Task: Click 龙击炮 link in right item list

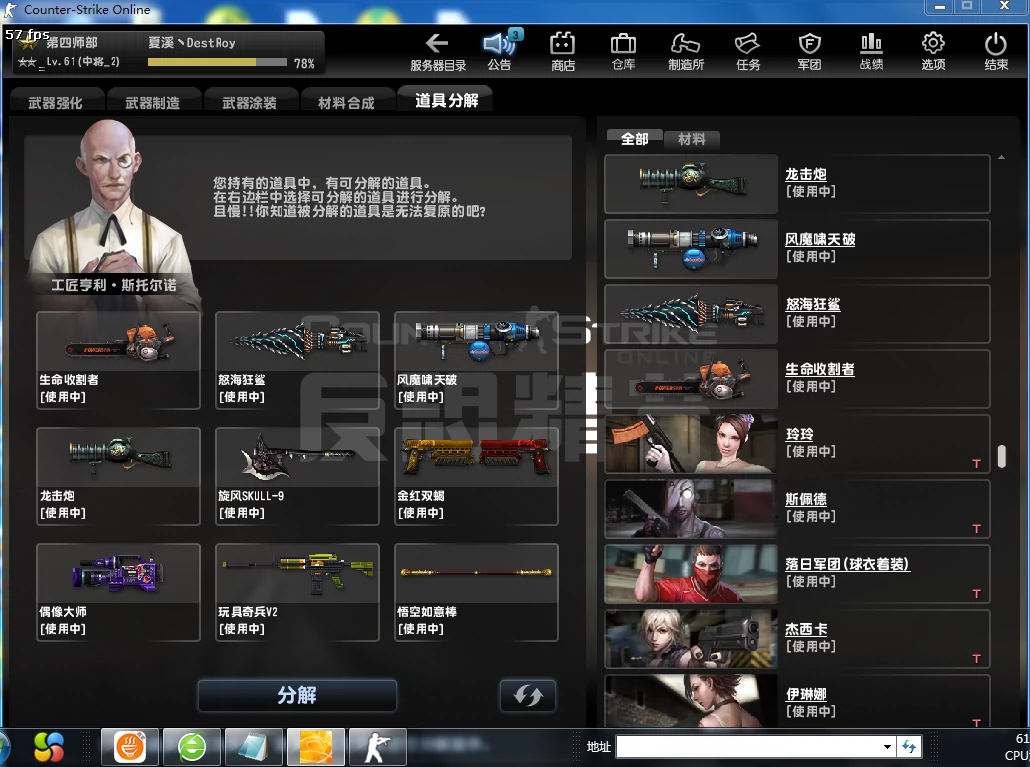Action: [806, 174]
